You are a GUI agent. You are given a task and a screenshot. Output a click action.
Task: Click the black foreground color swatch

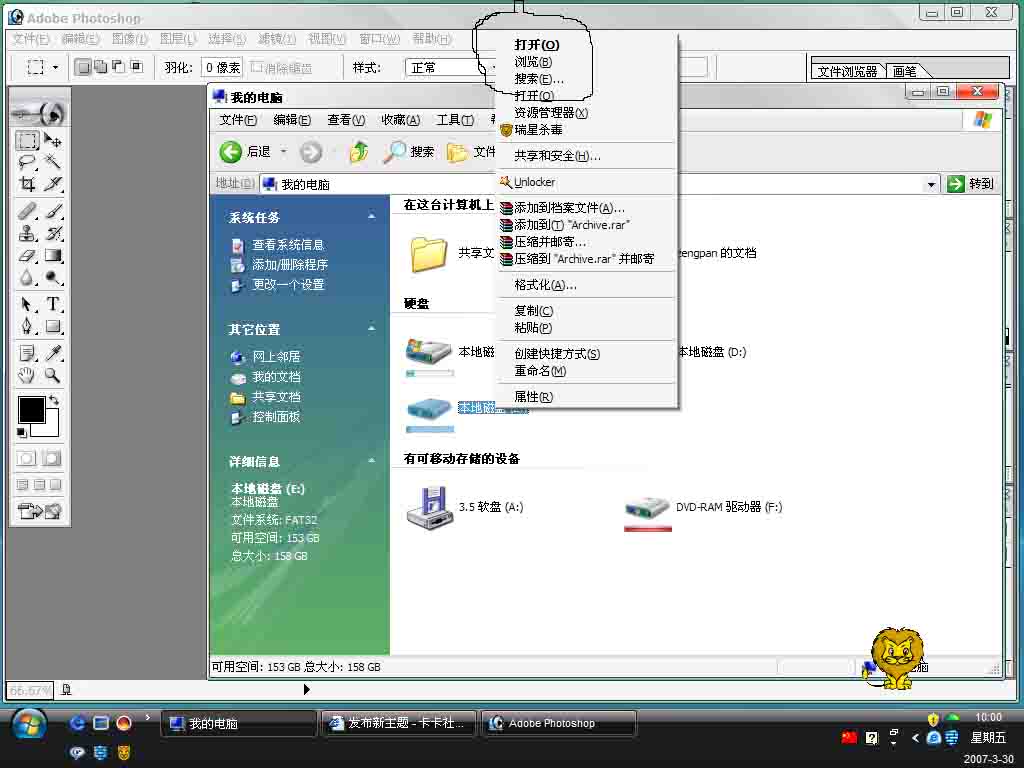point(30,410)
